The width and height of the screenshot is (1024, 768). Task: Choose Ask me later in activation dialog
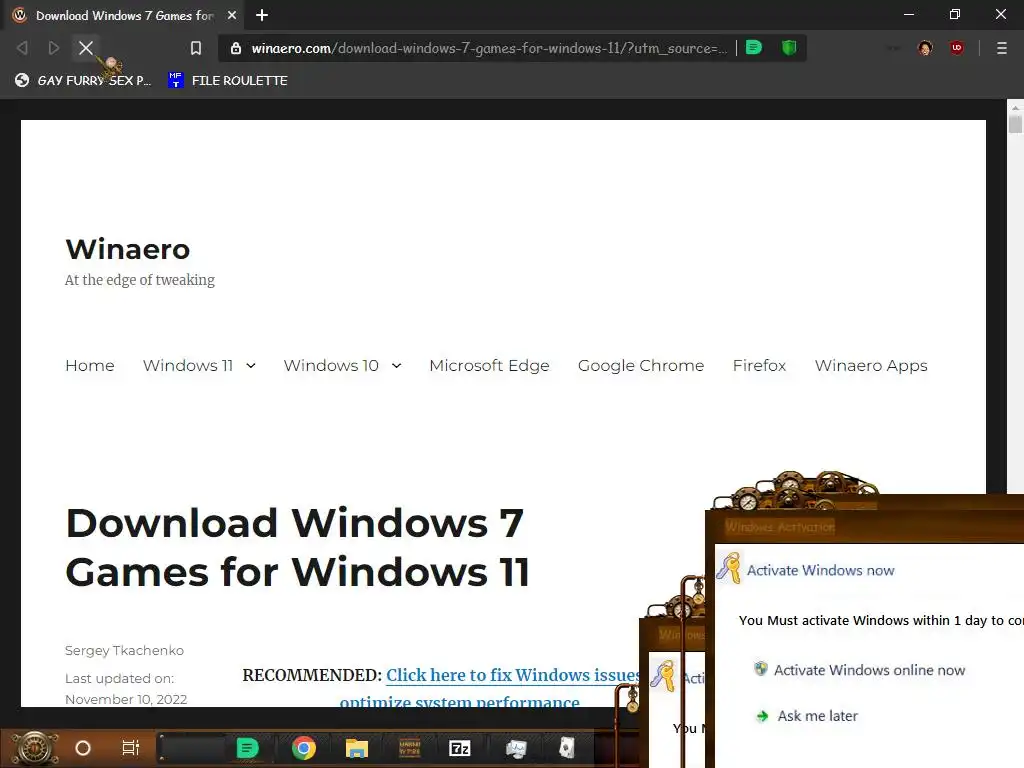coord(817,716)
